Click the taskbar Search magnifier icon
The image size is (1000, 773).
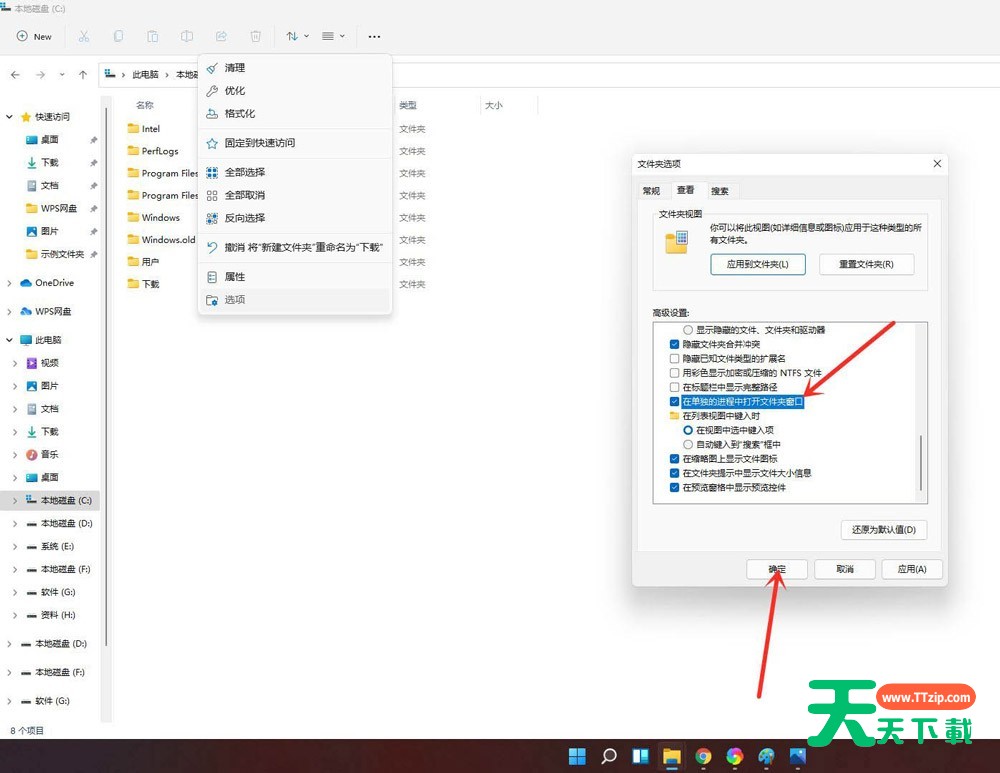pos(609,756)
